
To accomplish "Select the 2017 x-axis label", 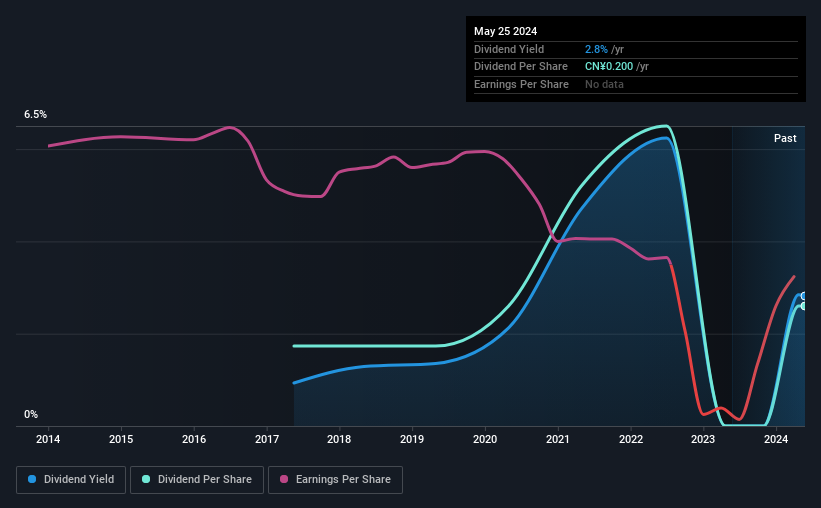I will 267,439.
